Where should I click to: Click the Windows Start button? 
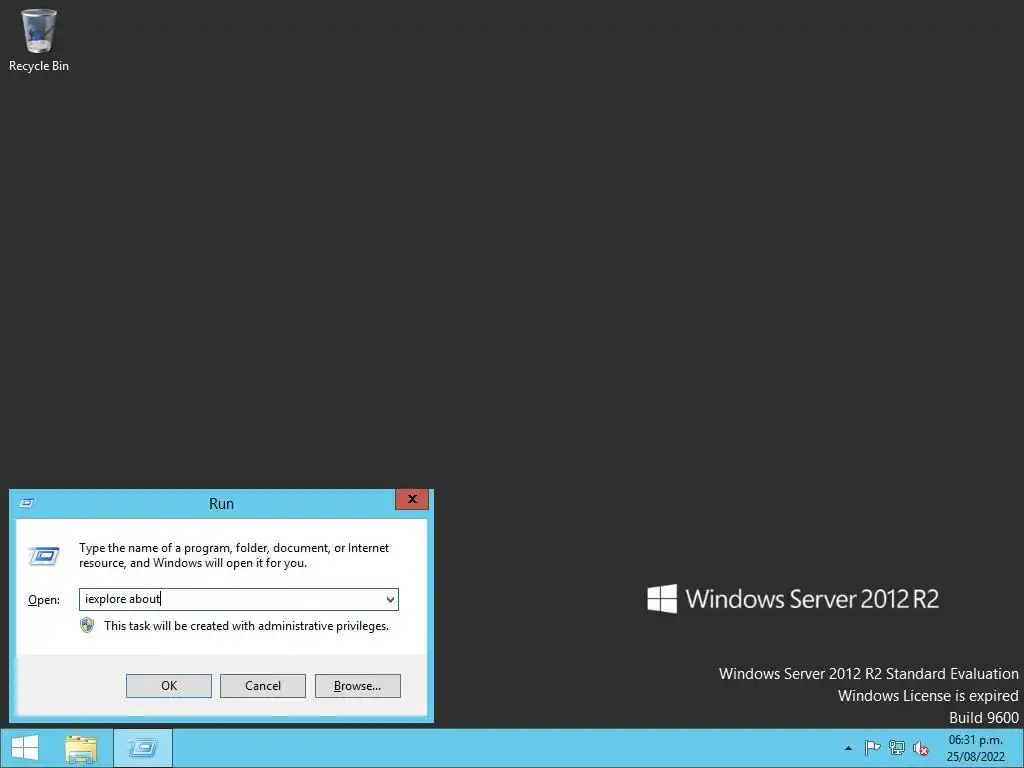coord(25,748)
